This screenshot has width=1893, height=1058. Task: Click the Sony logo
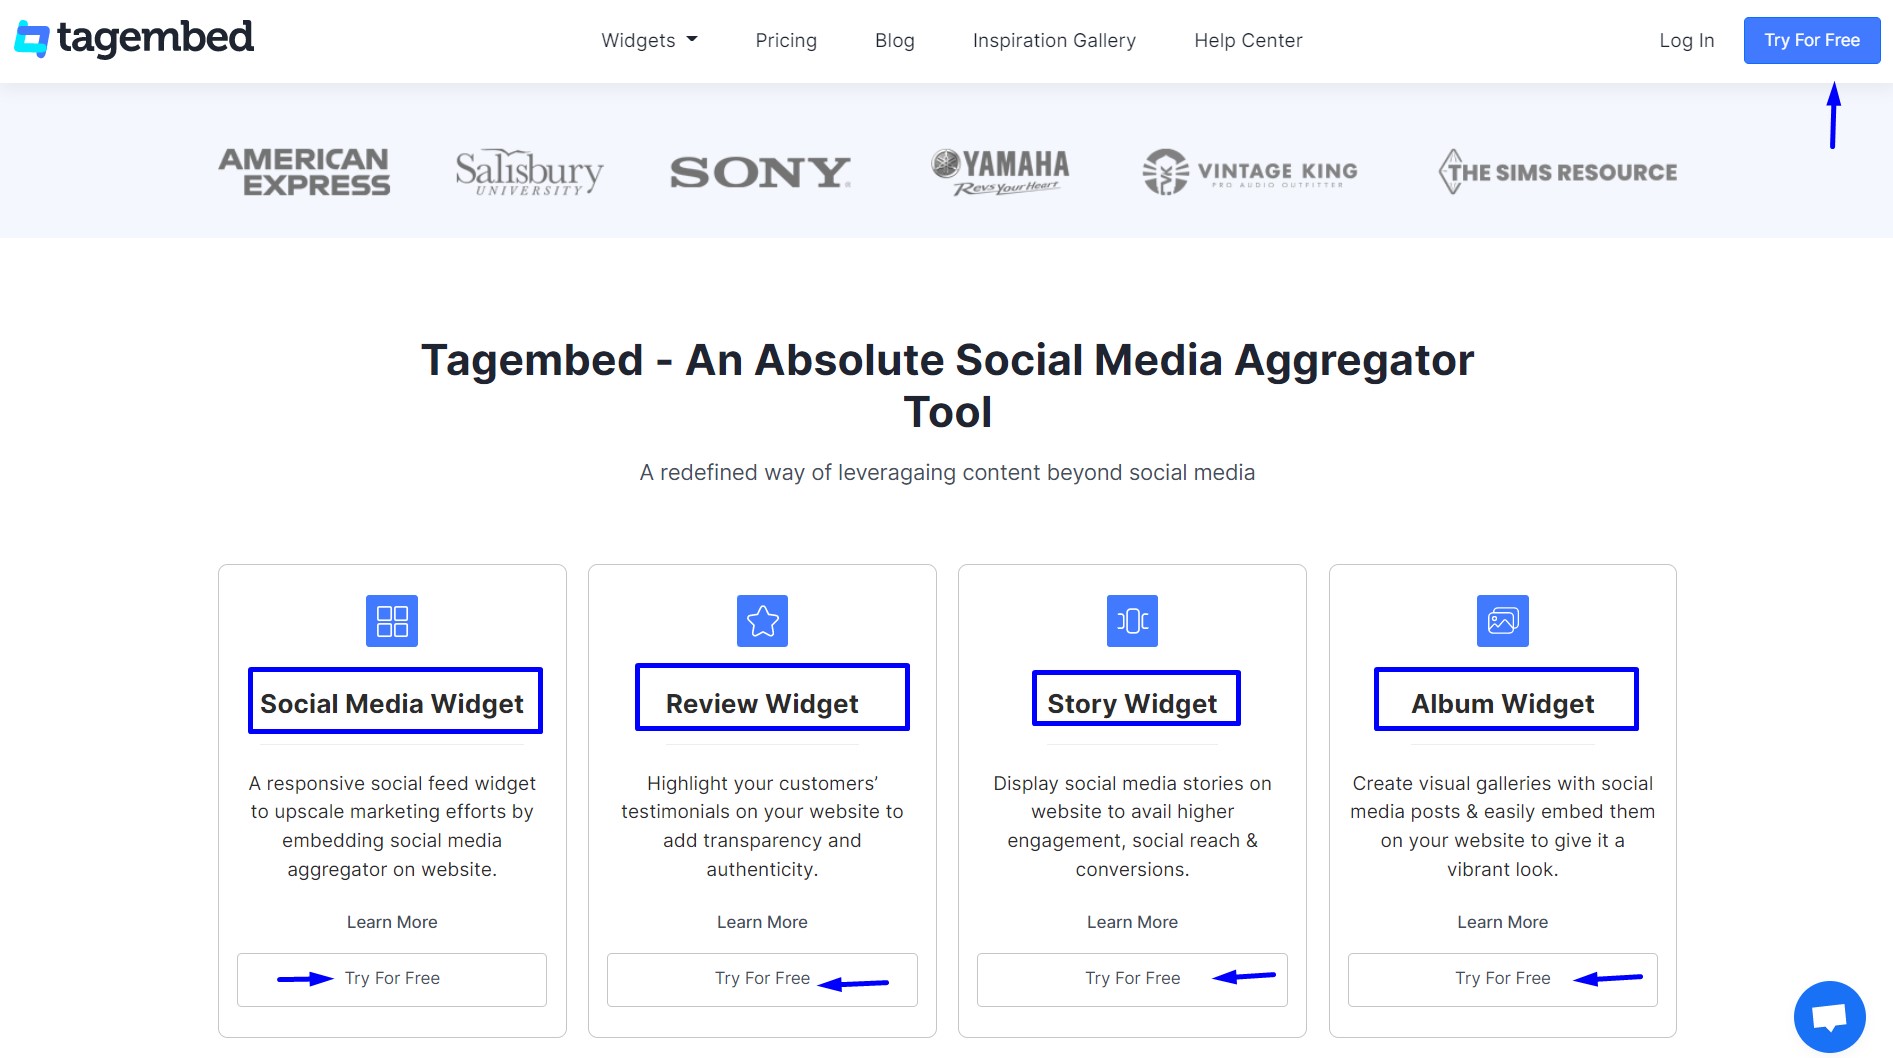pyautogui.click(x=760, y=172)
